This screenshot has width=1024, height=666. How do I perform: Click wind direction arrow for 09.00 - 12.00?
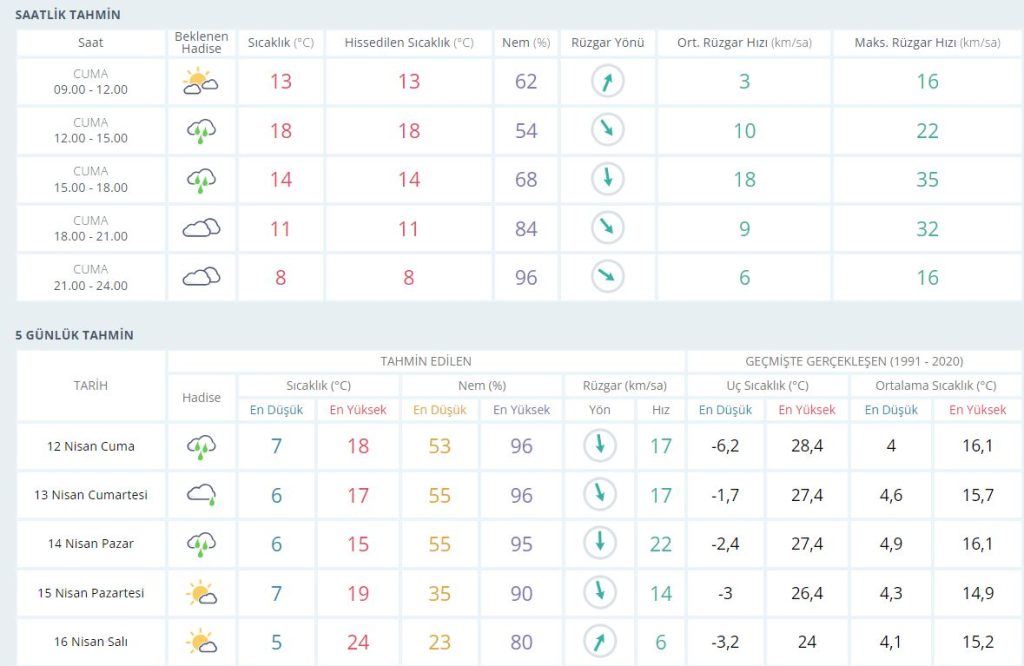[607, 82]
